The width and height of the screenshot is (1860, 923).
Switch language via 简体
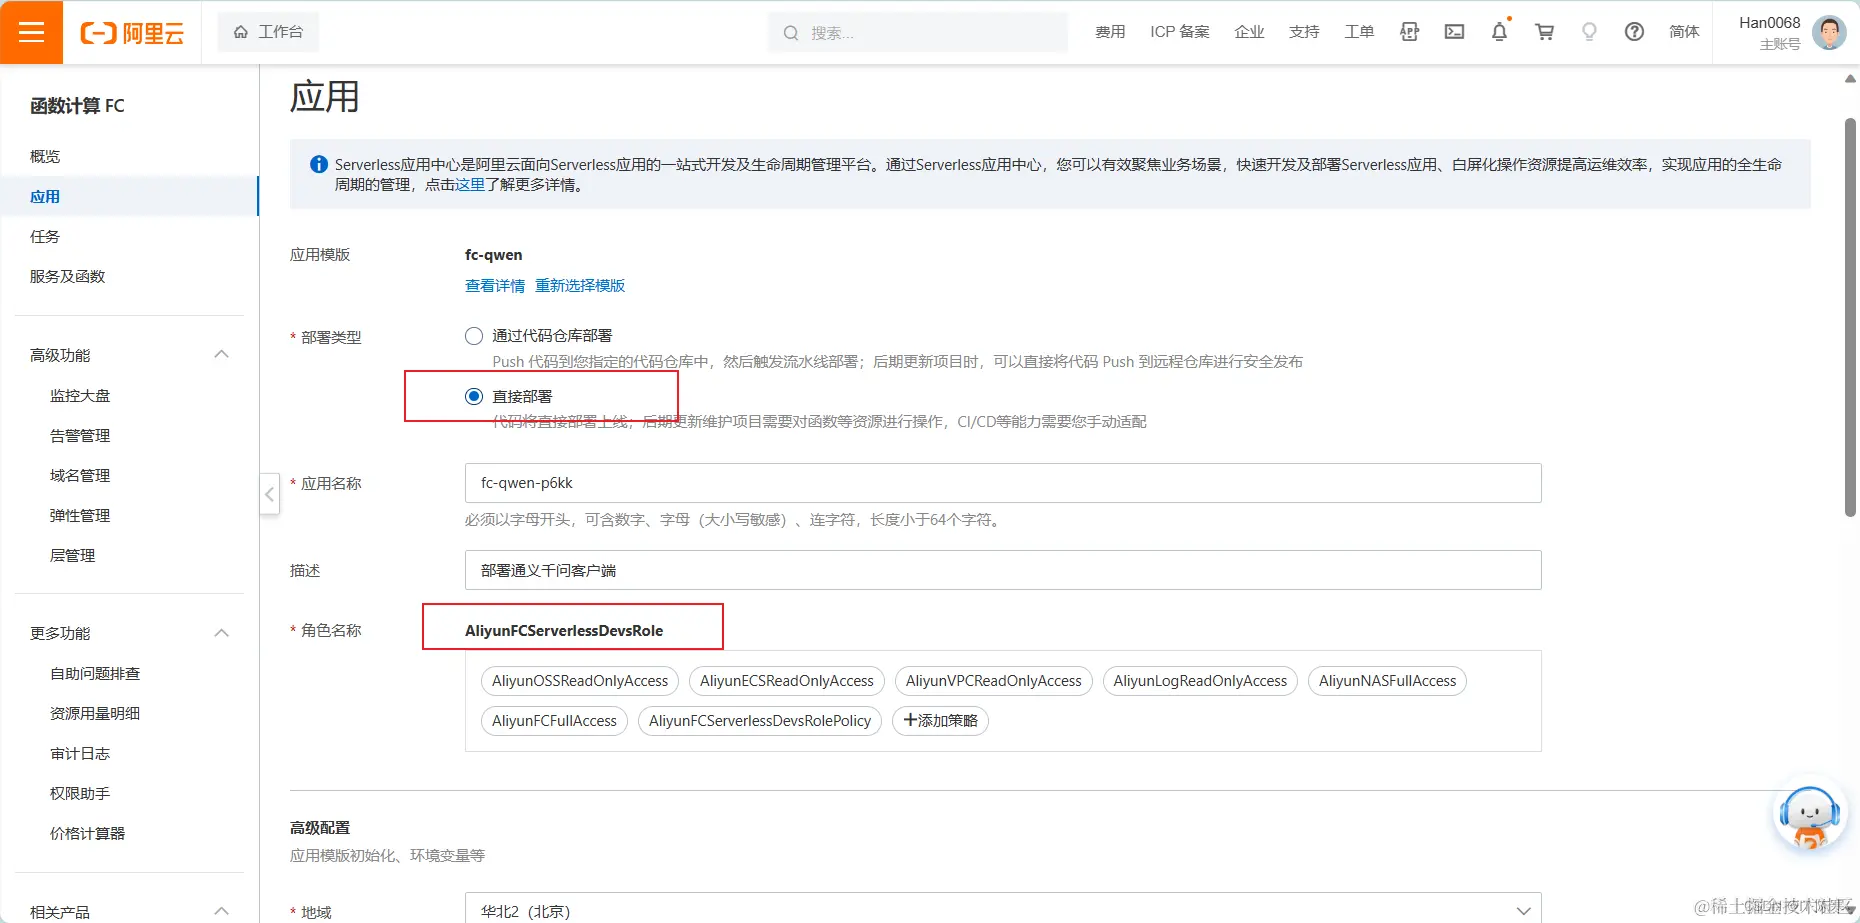pos(1684,32)
